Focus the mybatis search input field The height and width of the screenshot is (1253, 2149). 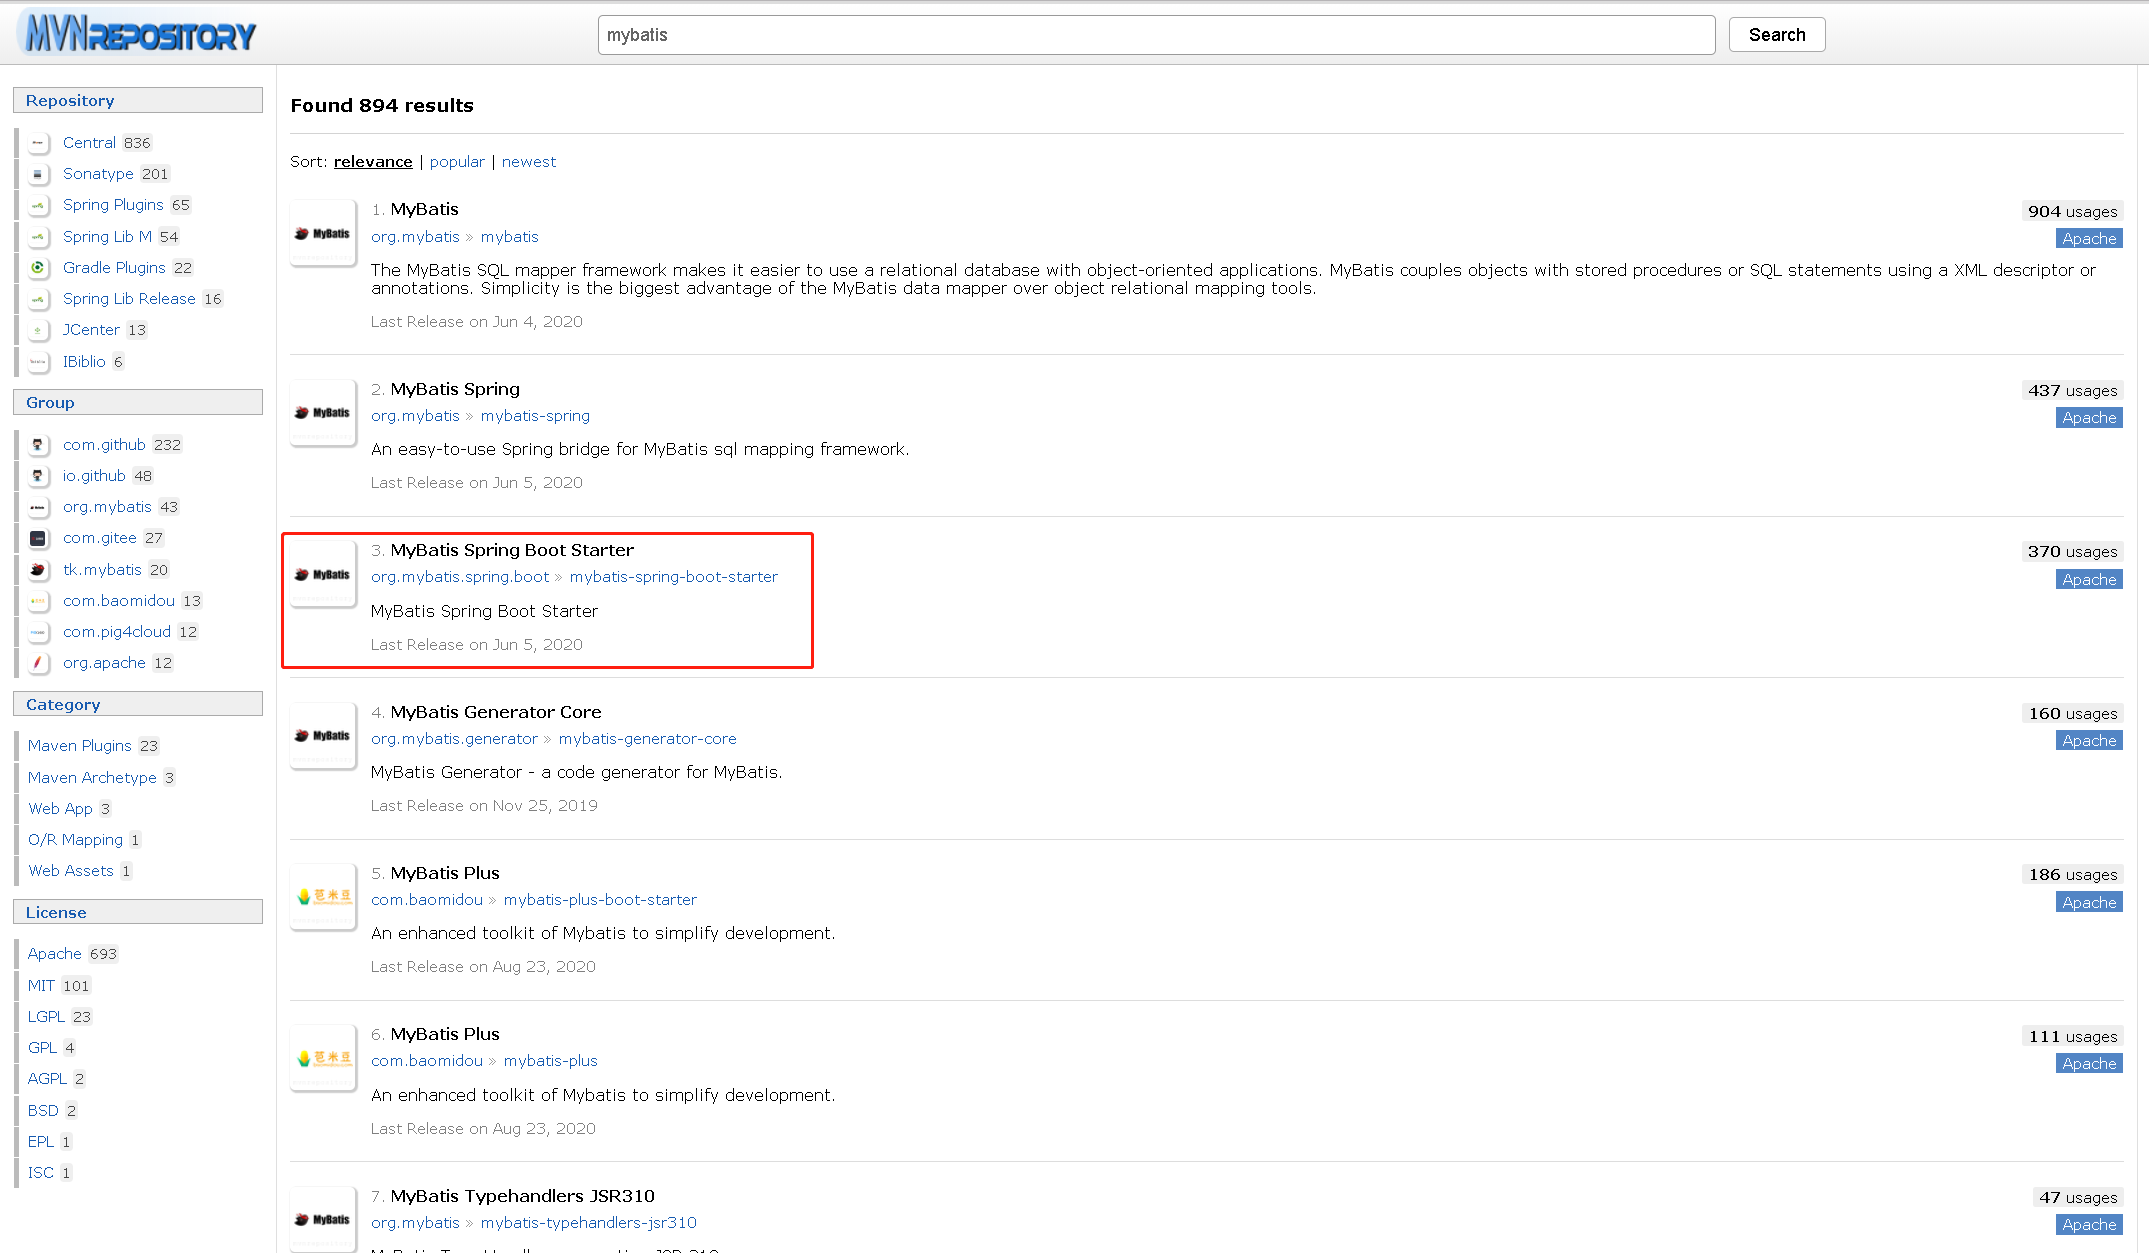pos(1155,35)
